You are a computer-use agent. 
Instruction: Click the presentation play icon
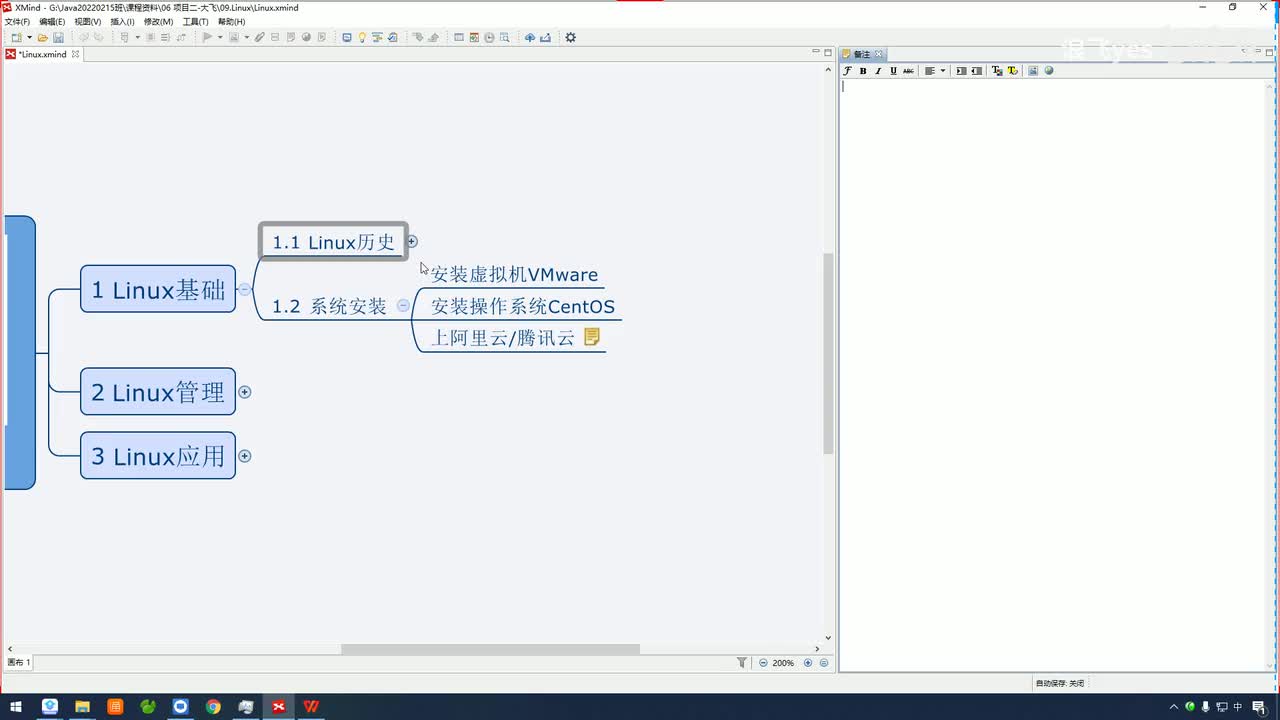point(207,38)
